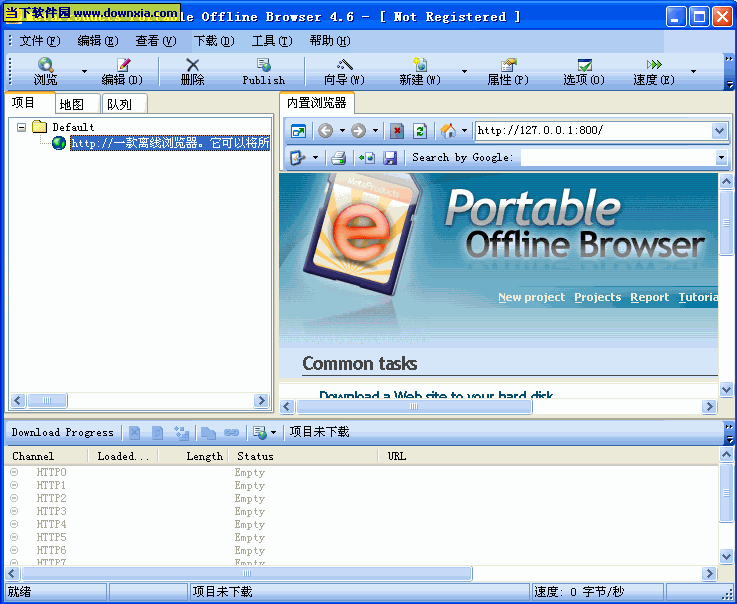This screenshot has height=604, width=737.
Task: Select the 内置浏览器 tab
Action: [317, 103]
